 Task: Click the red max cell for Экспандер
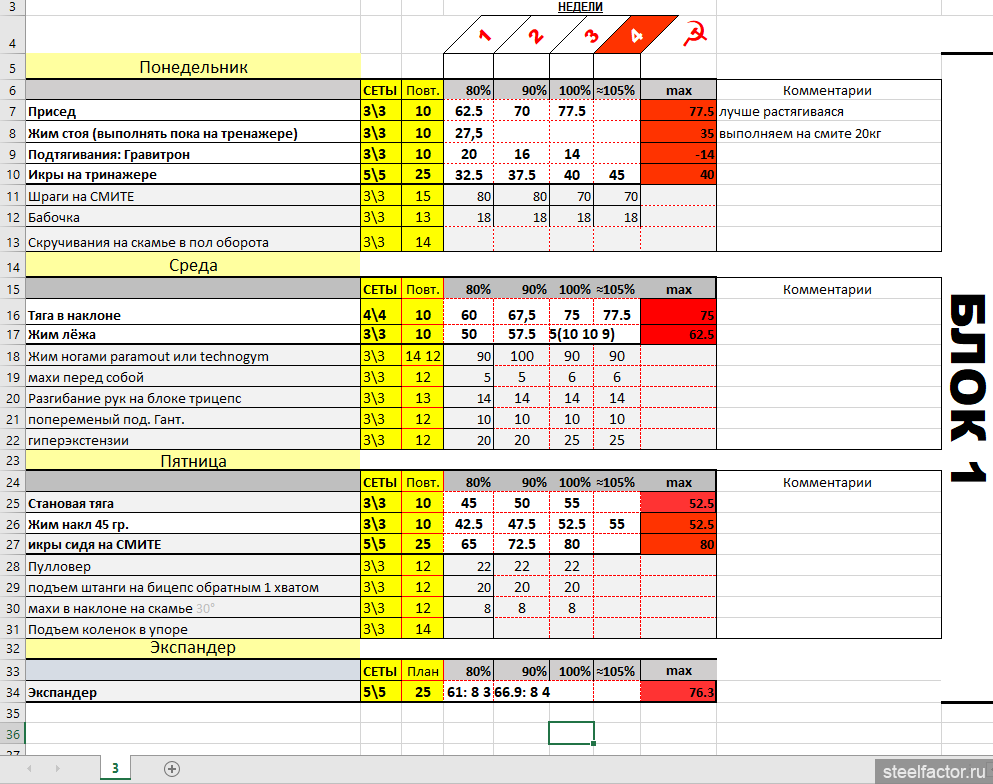click(678, 691)
